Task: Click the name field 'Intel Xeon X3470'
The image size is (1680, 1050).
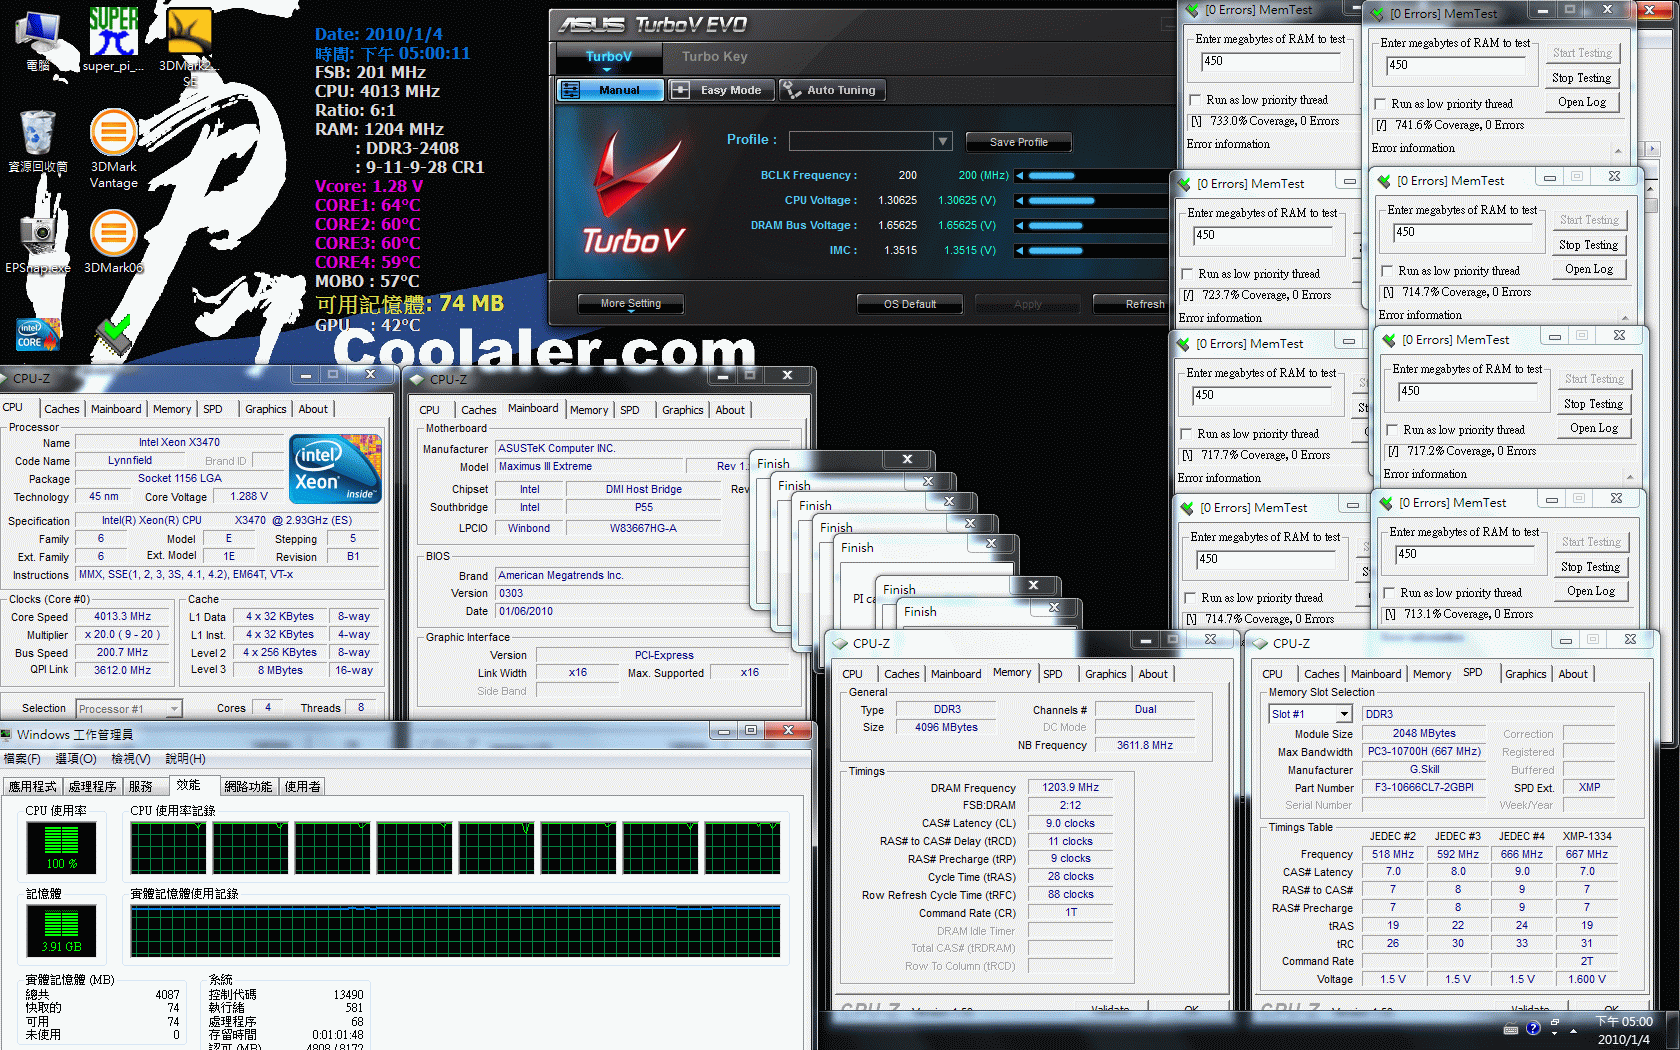Action: [x=179, y=442]
